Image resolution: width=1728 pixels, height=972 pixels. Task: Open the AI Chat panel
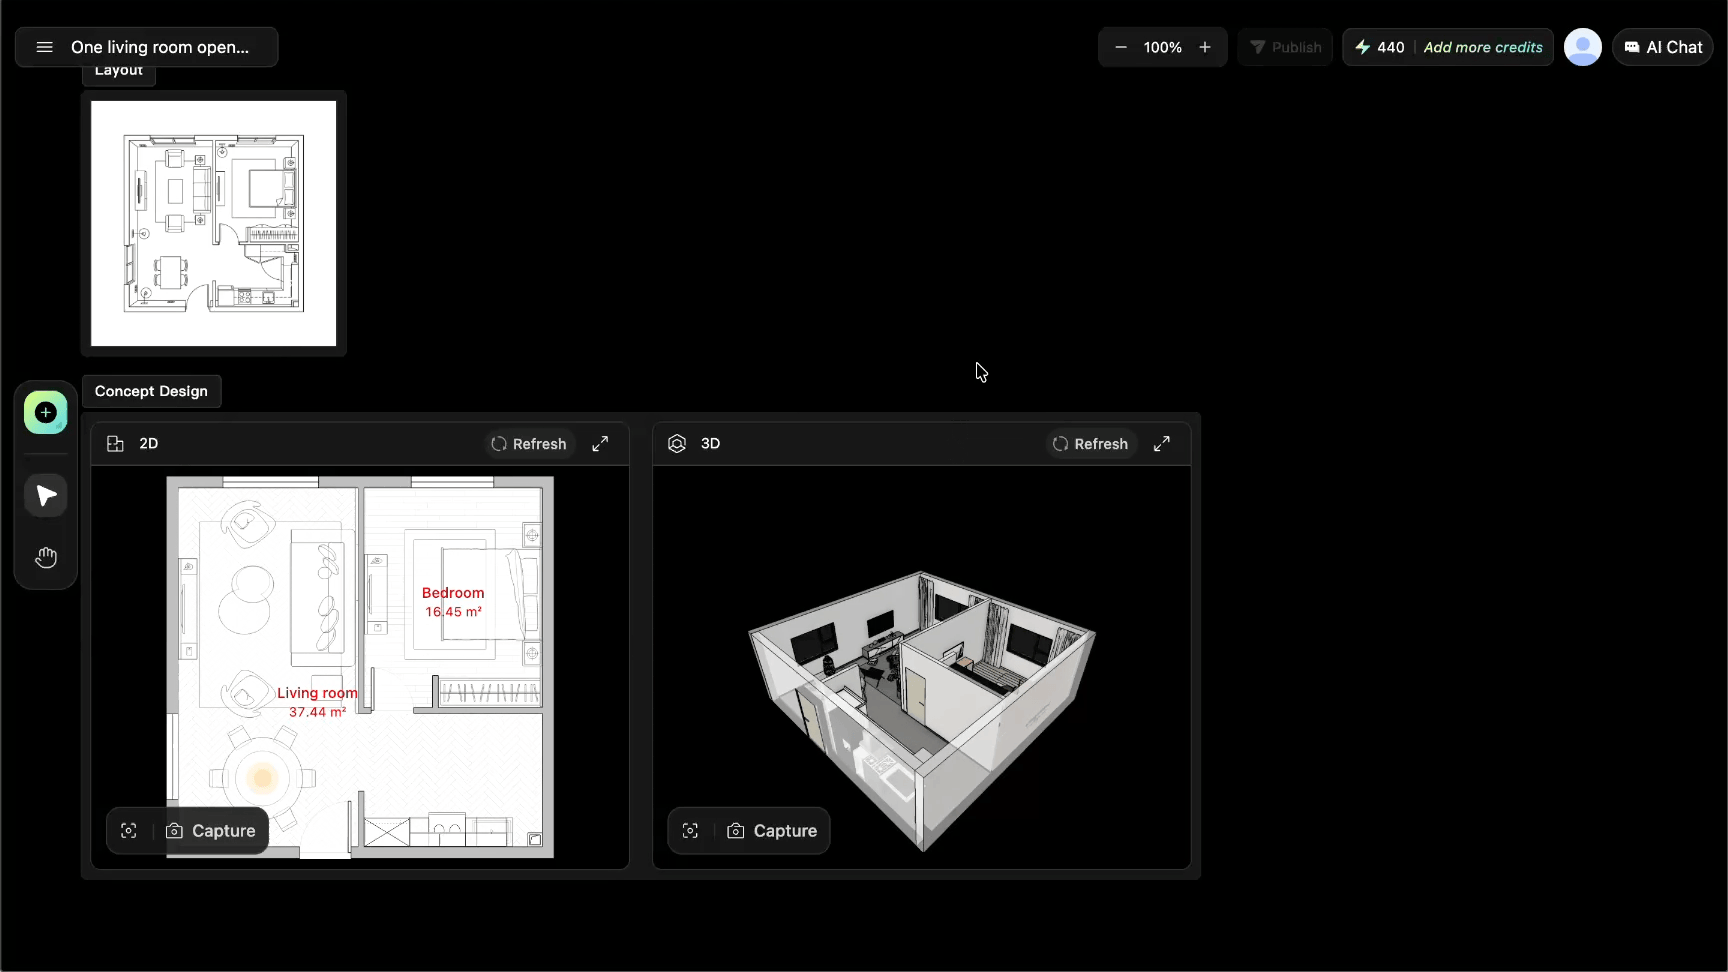coord(1663,47)
